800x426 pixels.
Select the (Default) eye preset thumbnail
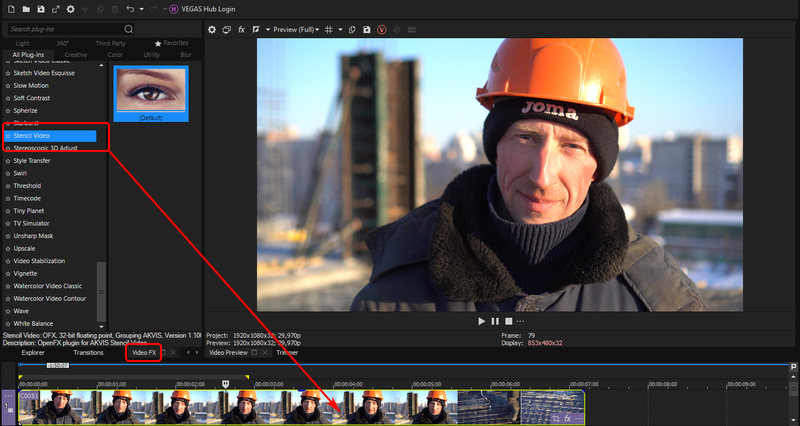pyautogui.click(x=151, y=93)
